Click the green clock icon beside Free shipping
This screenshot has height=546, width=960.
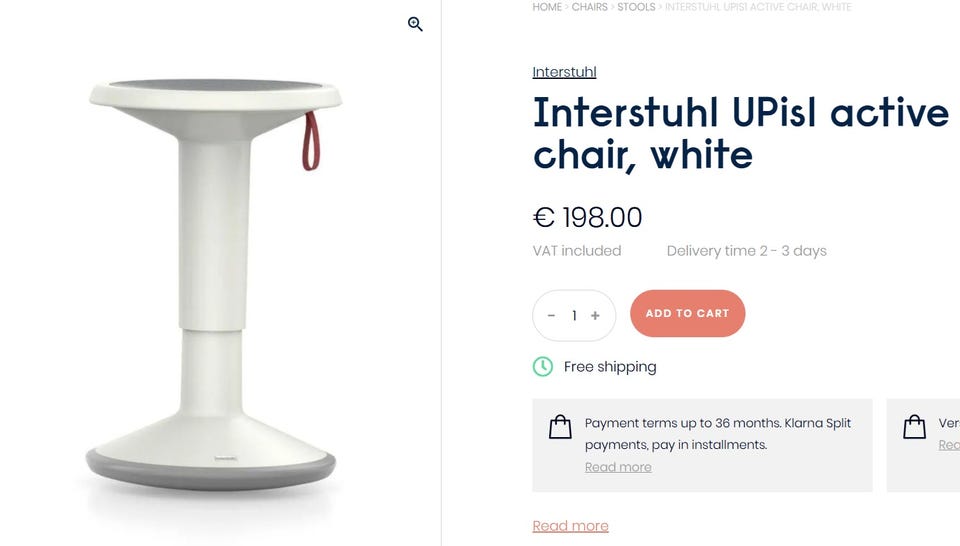point(542,366)
